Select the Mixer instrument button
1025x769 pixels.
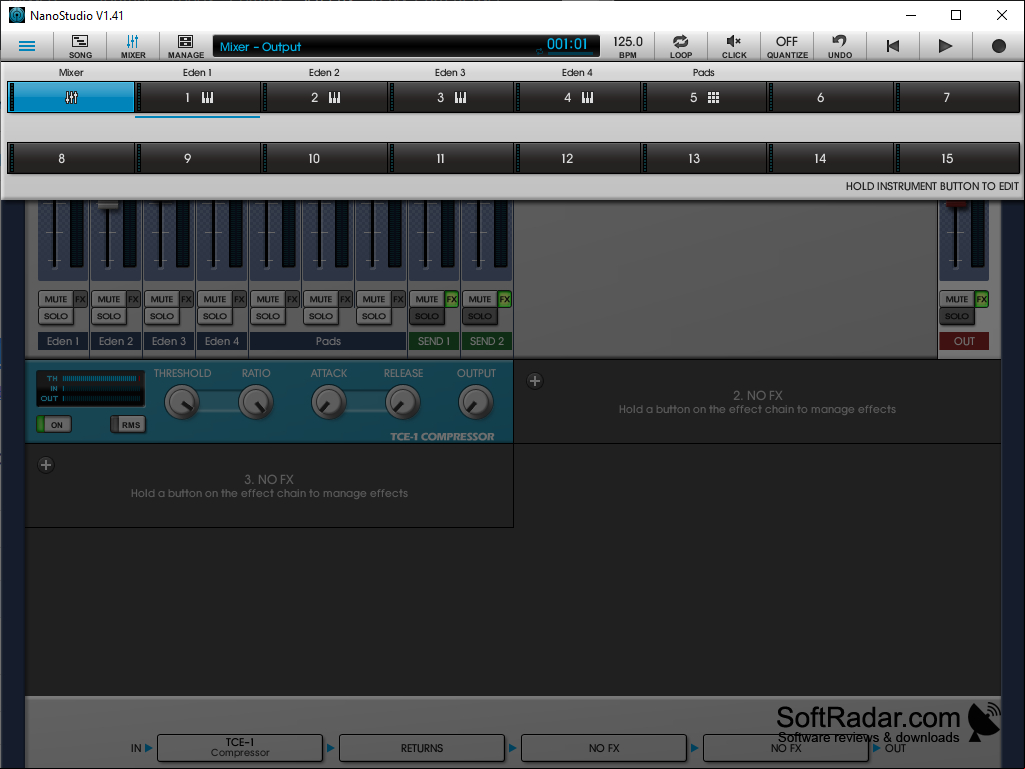71,97
